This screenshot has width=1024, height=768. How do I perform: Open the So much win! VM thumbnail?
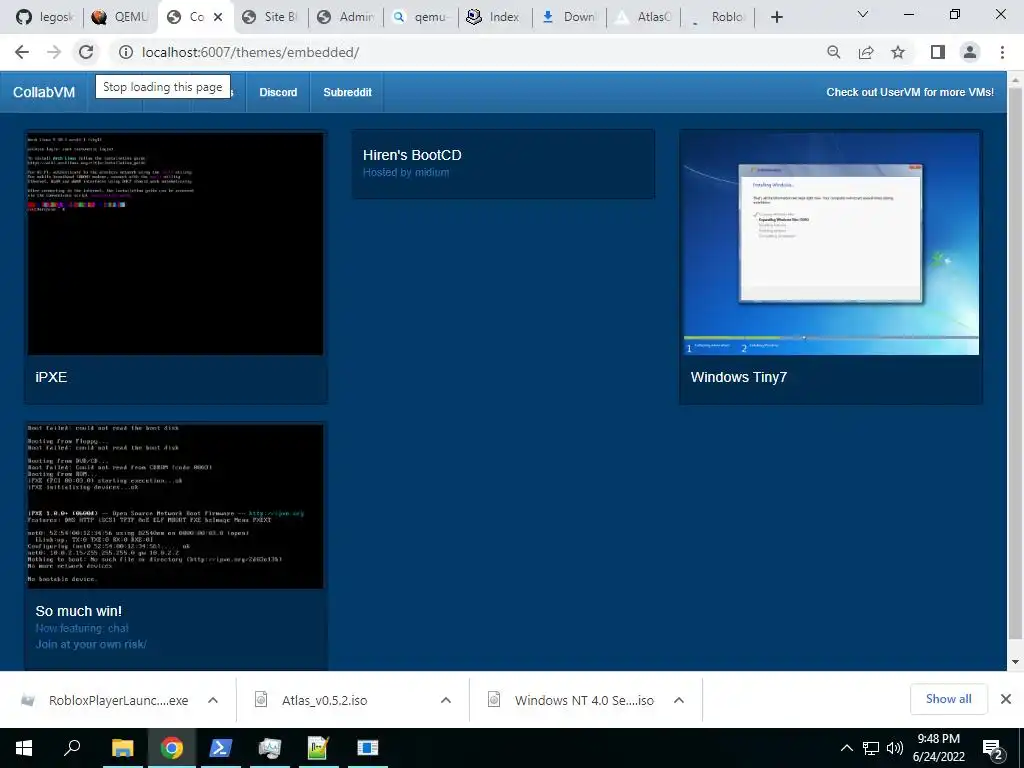(x=175, y=506)
